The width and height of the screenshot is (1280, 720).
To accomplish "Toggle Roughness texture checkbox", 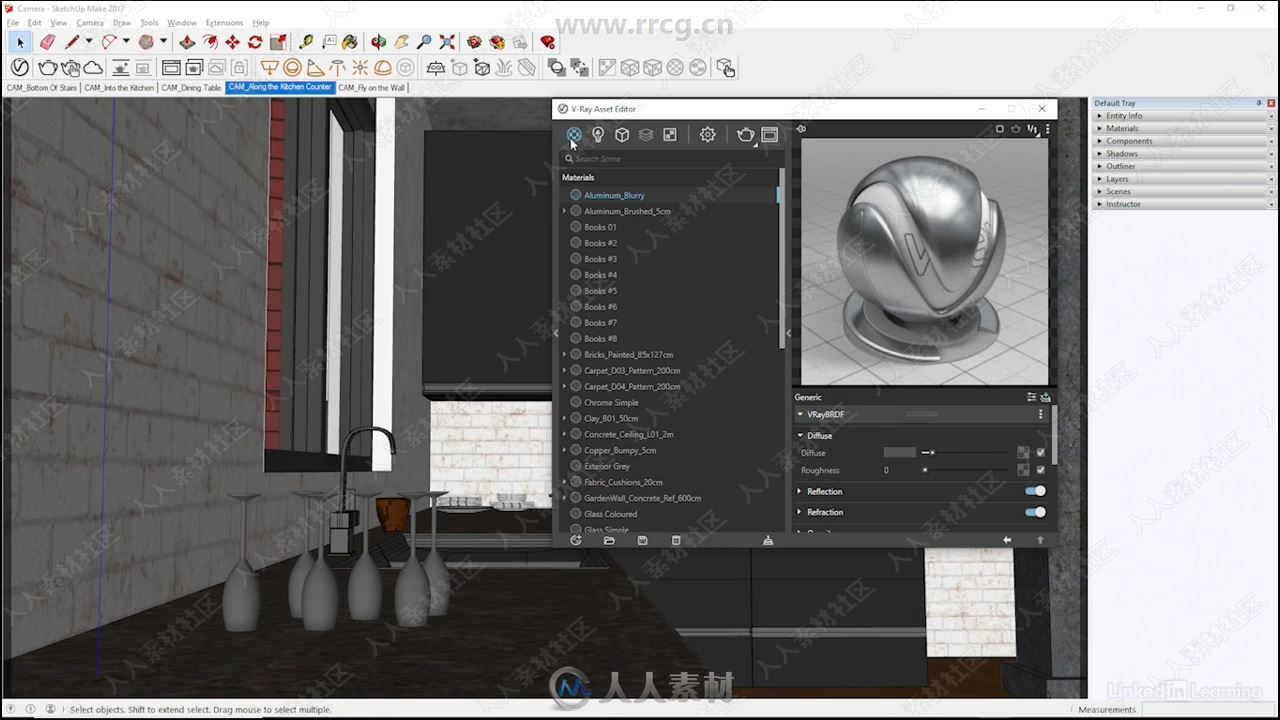I will pyautogui.click(x=1041, y=470).
